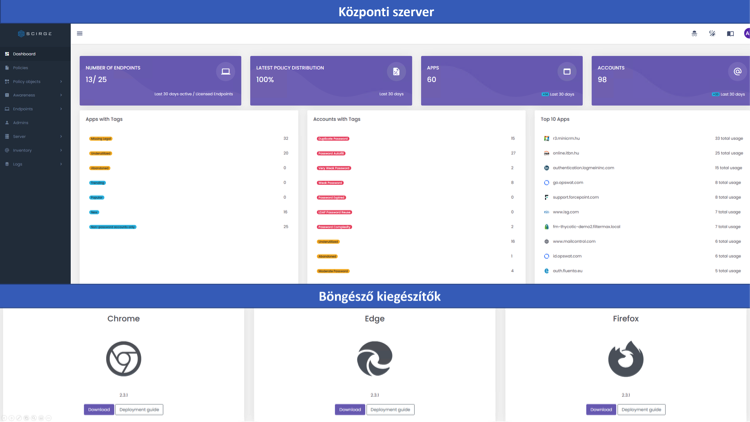This screenshot has width=750, height=422.
Task: Click the Duplicate Password account tag
Action: pyautogui.click(x=333, y=139)
